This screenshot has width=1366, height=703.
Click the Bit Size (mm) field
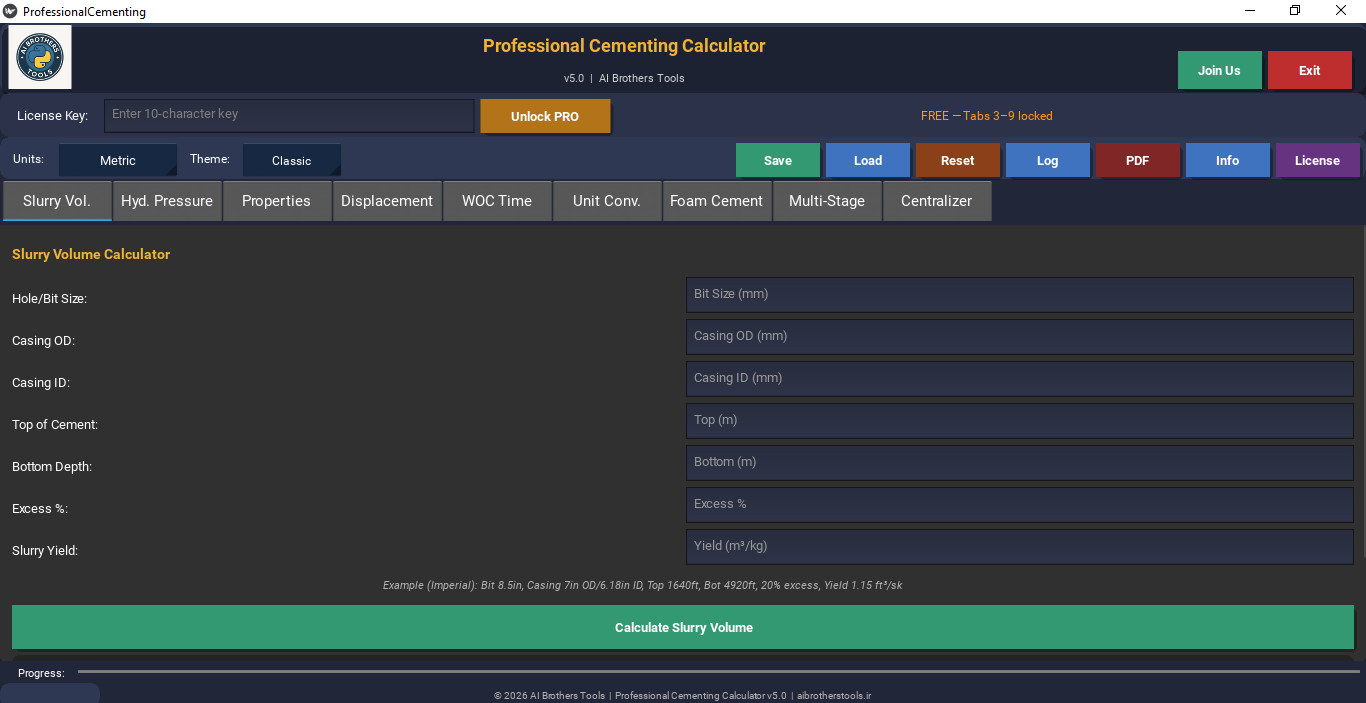point(1019,295)
